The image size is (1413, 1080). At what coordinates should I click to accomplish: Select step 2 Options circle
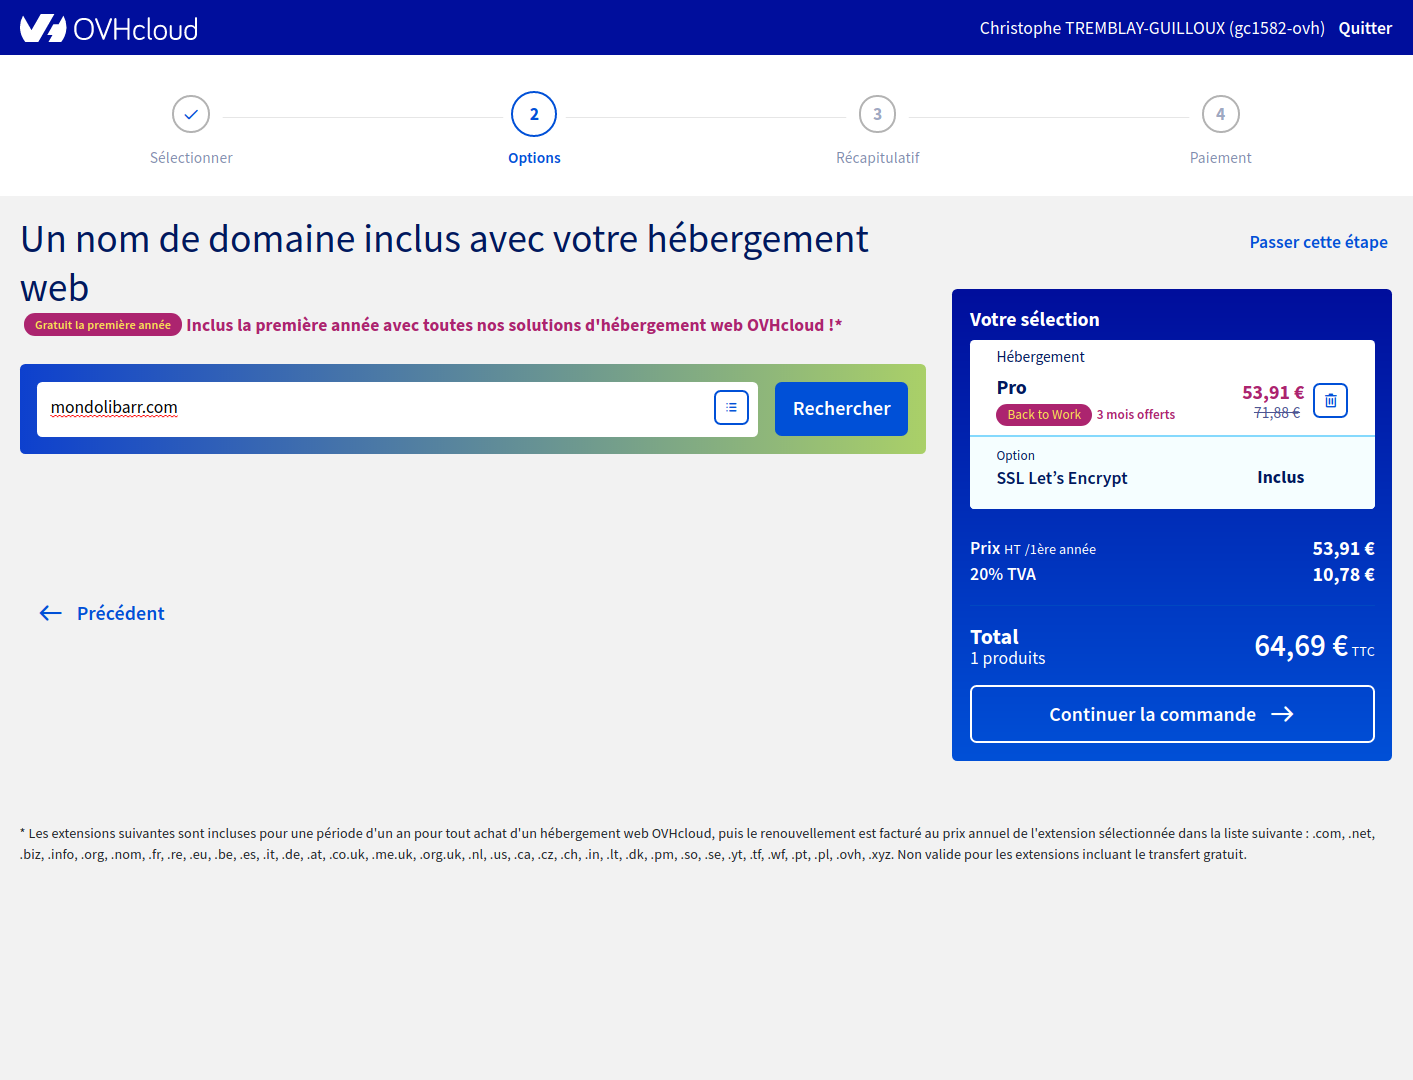click(x=534, y=114)
